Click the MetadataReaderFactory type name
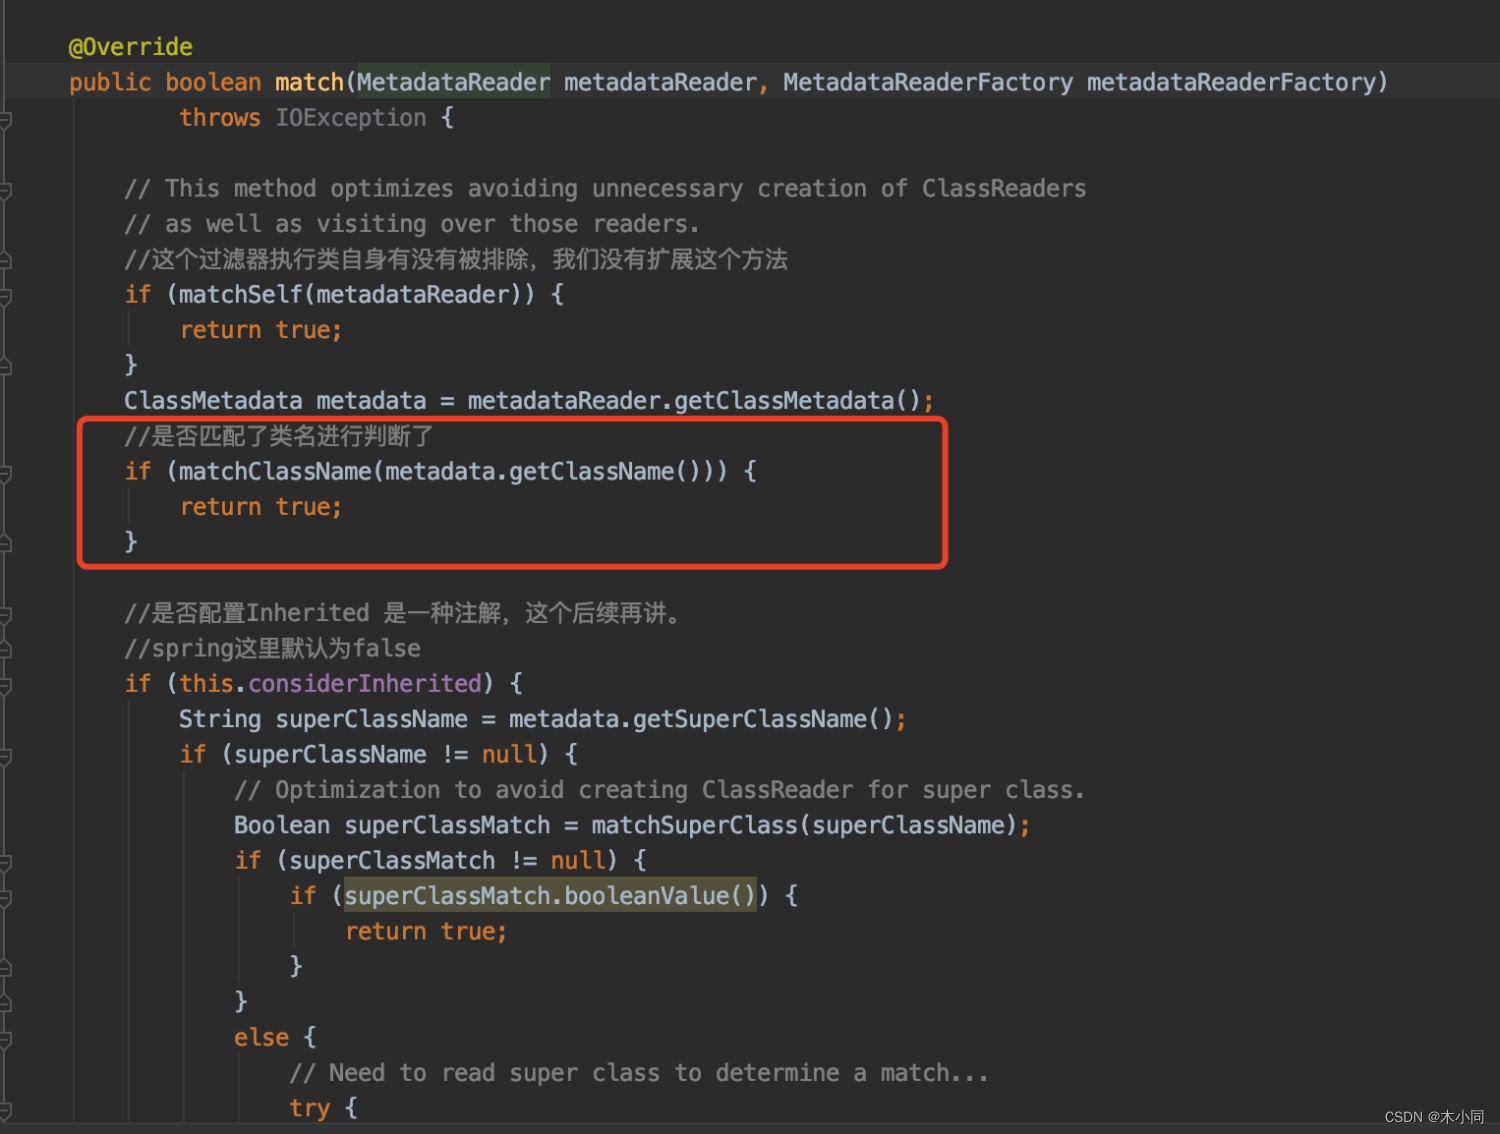Image resolution: width=1500 pixels, height=1134 pixels. [928, 82]
